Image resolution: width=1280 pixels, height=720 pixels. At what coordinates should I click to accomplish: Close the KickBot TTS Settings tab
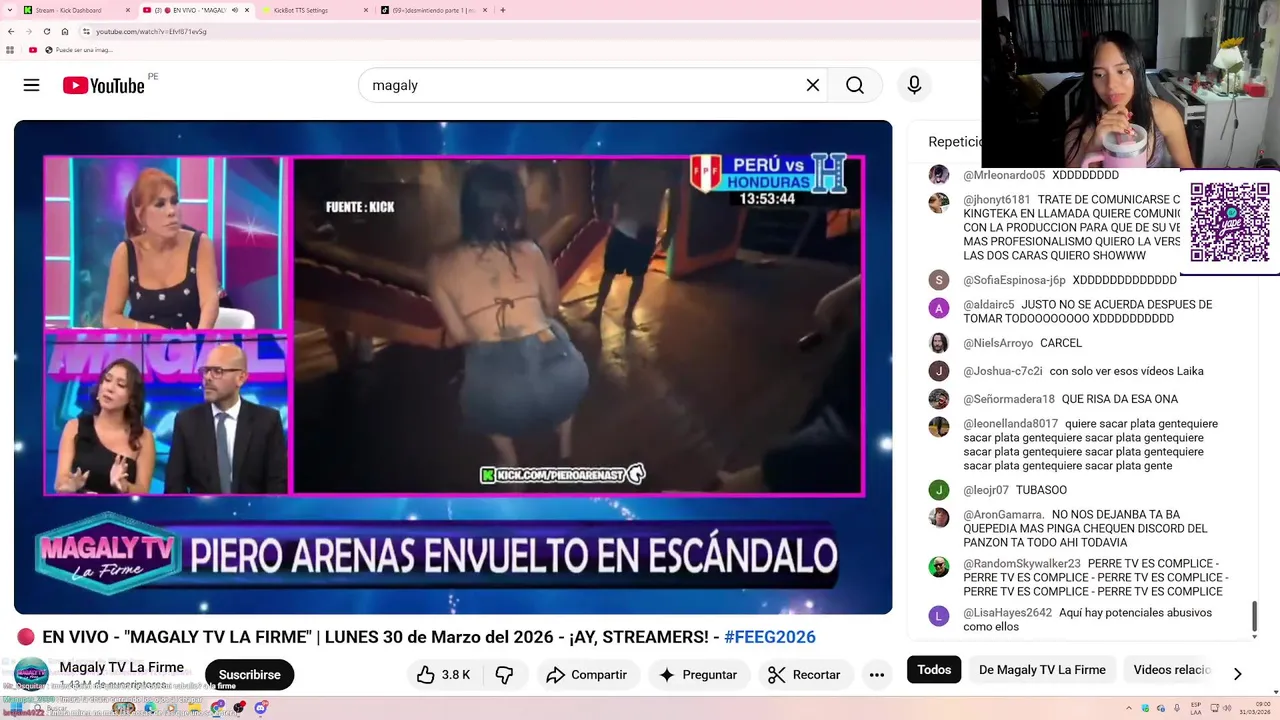click(x=366, y=10)
